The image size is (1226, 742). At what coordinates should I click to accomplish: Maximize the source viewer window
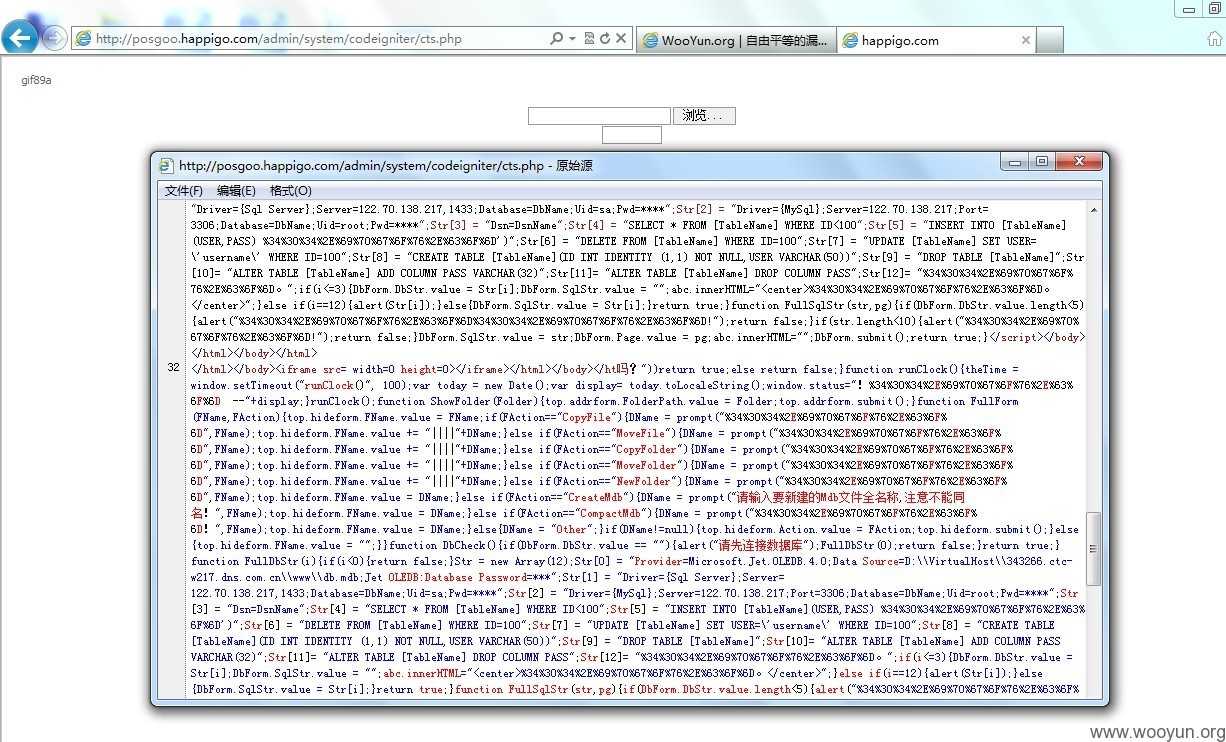click(x=1041, y=162)
